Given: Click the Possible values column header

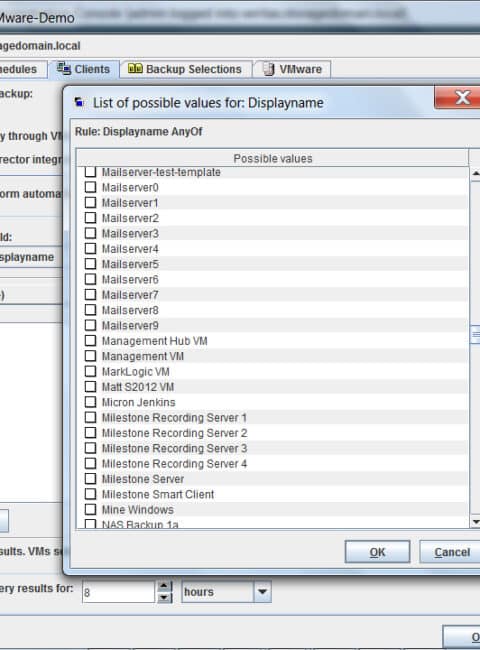Looking at the screenshot, I should pos(273,158).
